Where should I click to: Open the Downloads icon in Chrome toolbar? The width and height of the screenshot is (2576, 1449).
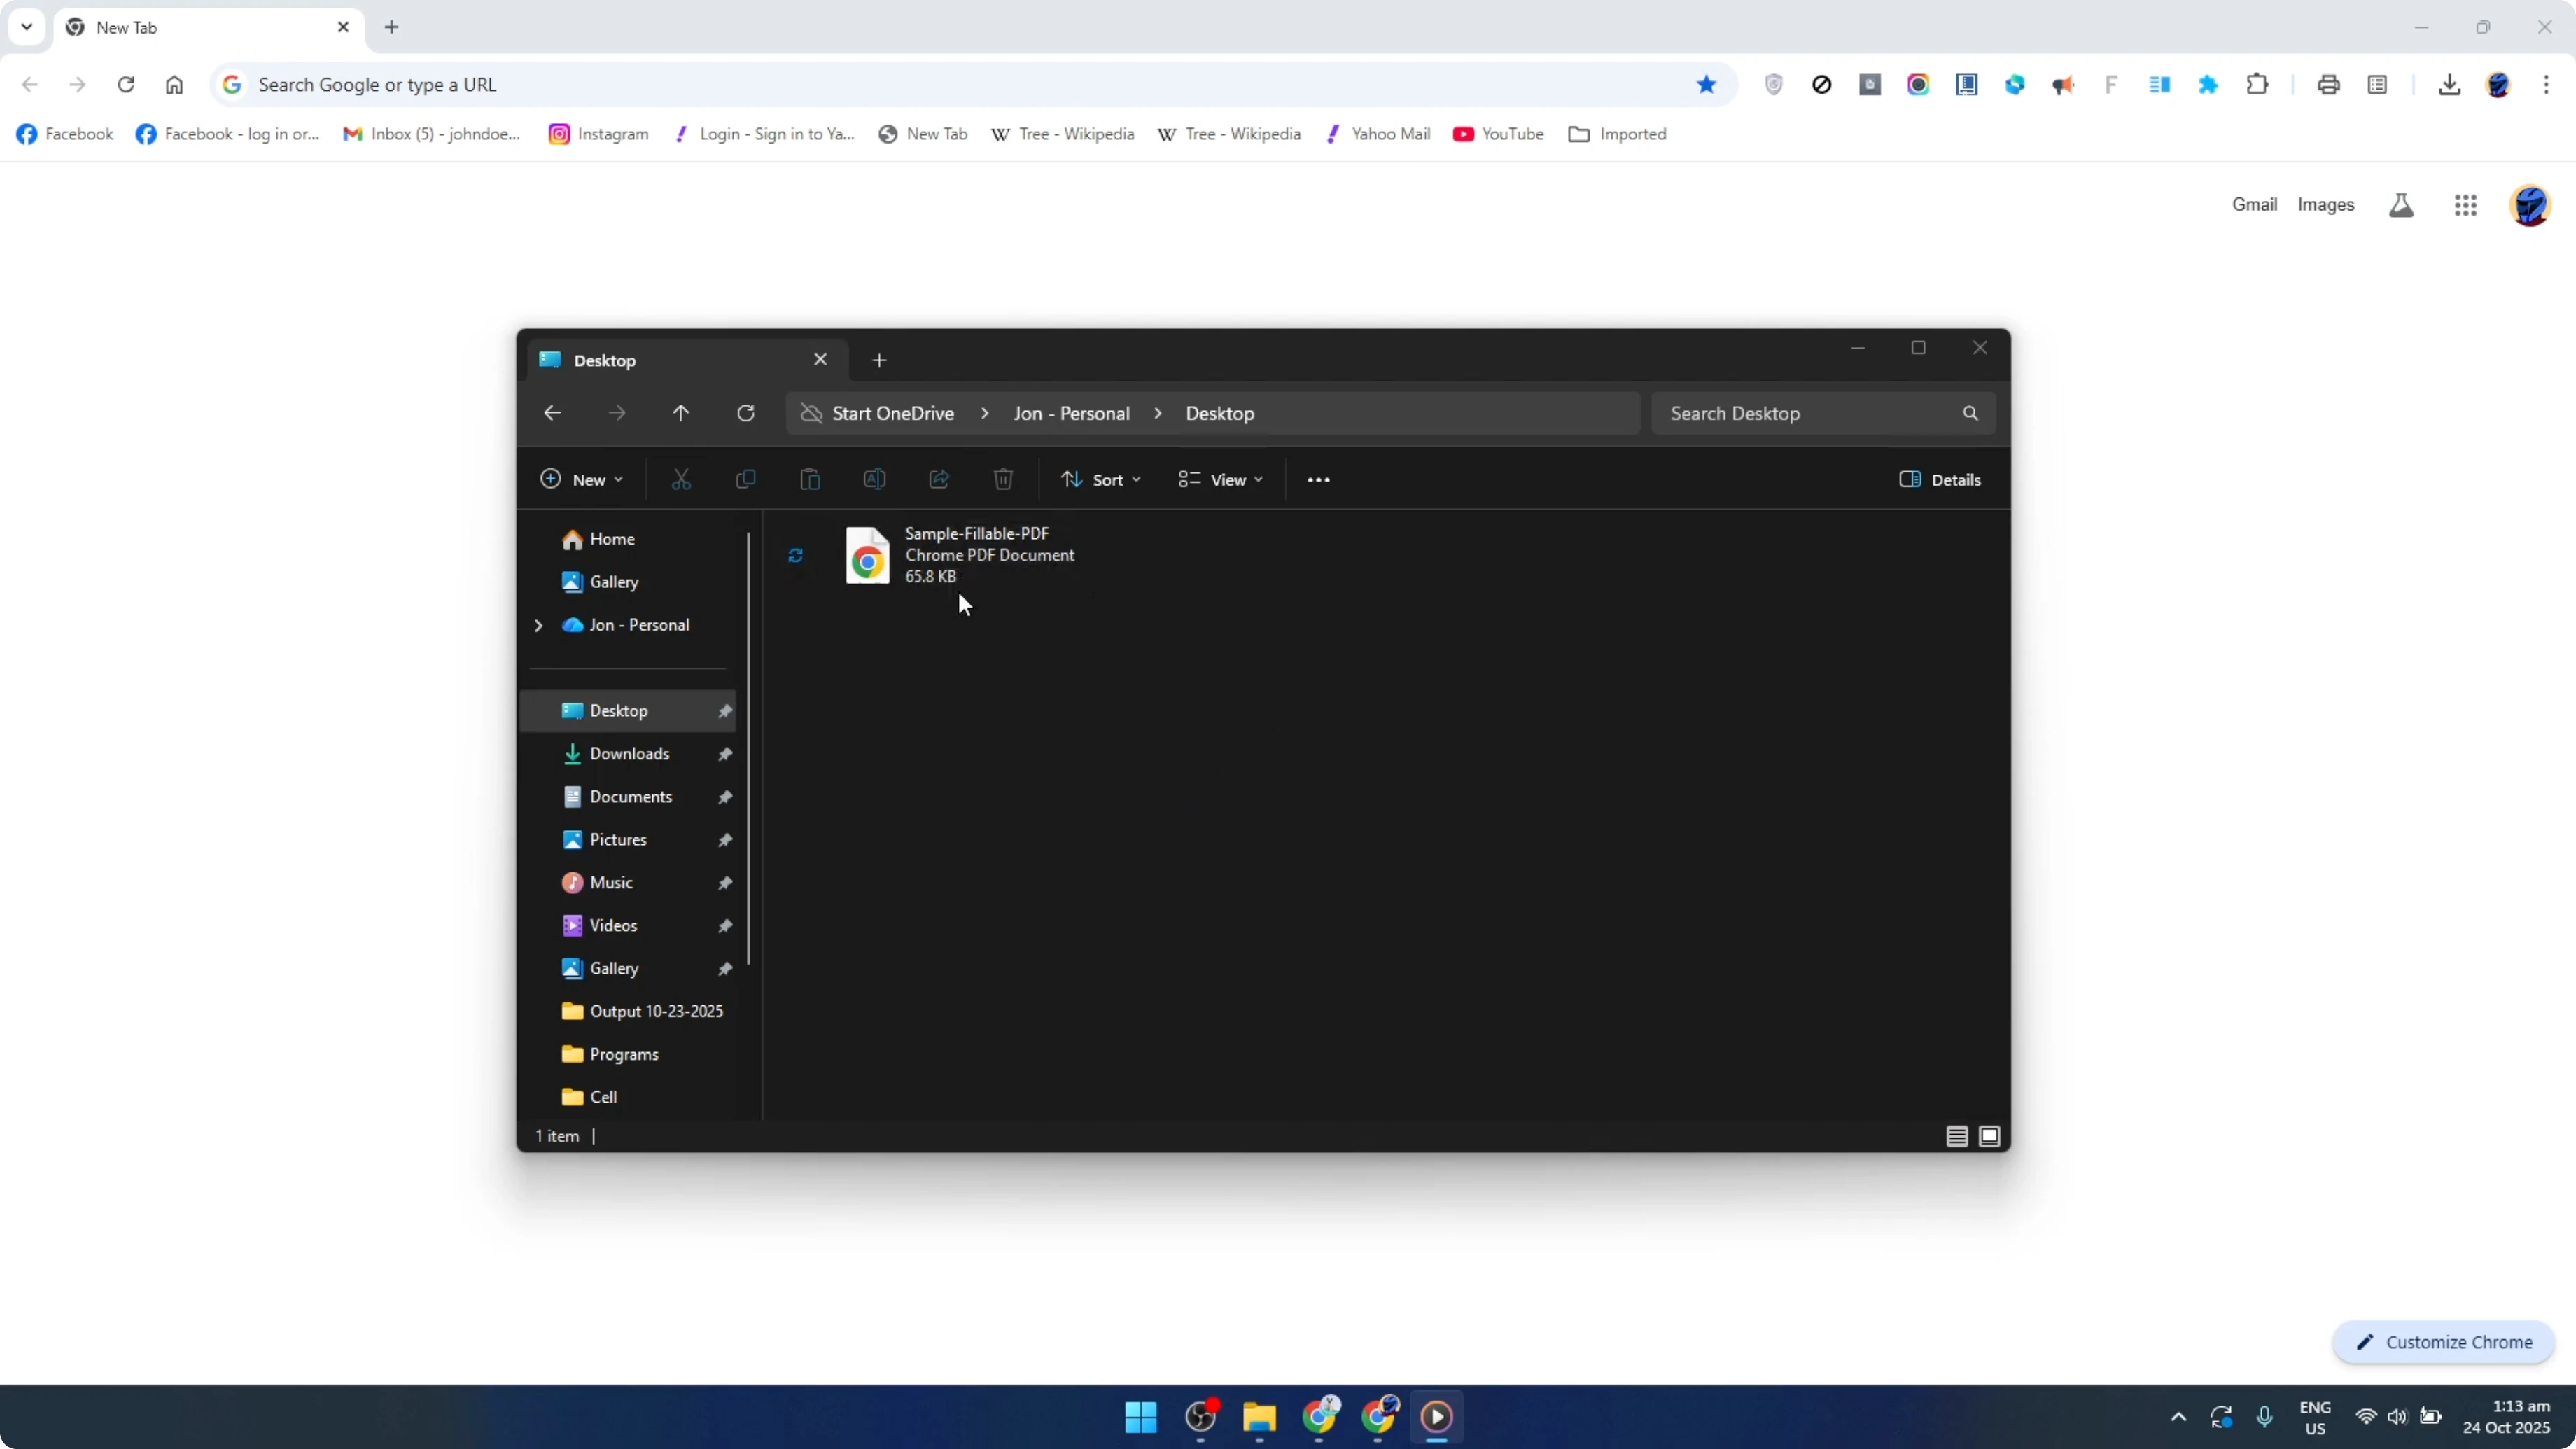point(2450,85)
